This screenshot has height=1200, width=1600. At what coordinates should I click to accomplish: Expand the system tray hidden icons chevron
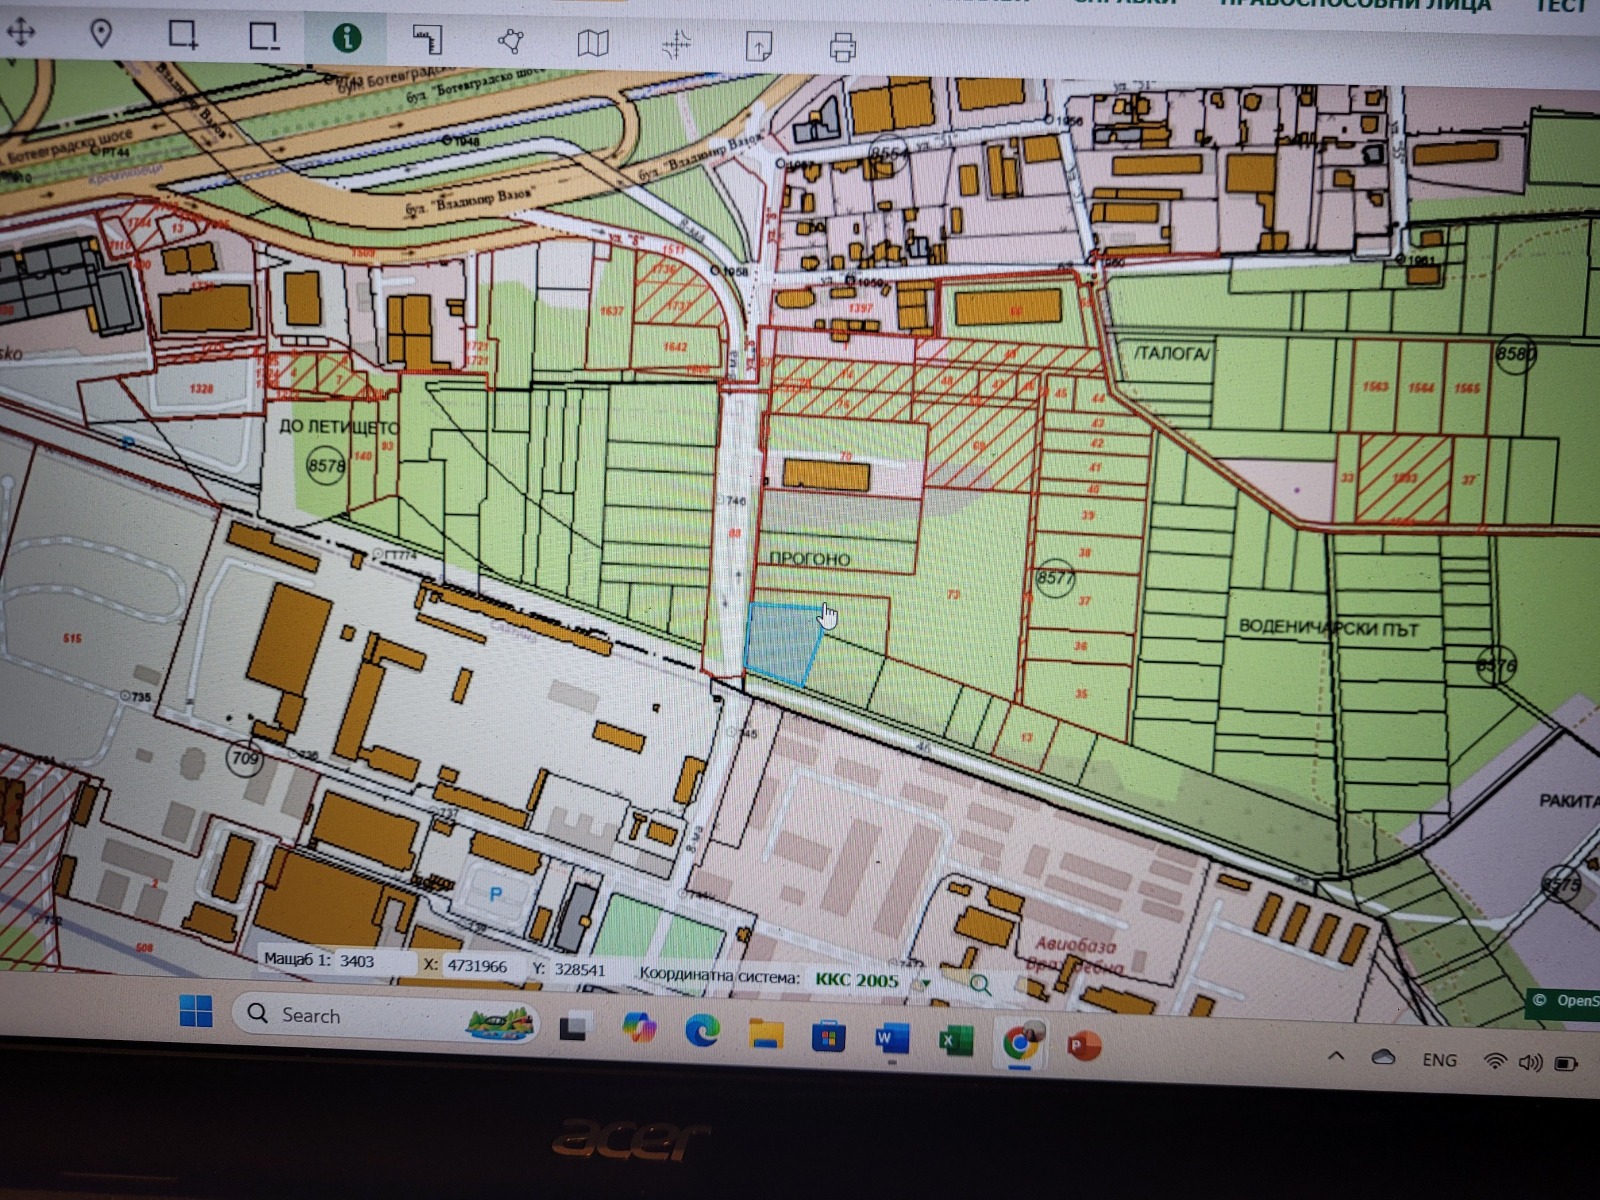(x=1336, y=1057)
